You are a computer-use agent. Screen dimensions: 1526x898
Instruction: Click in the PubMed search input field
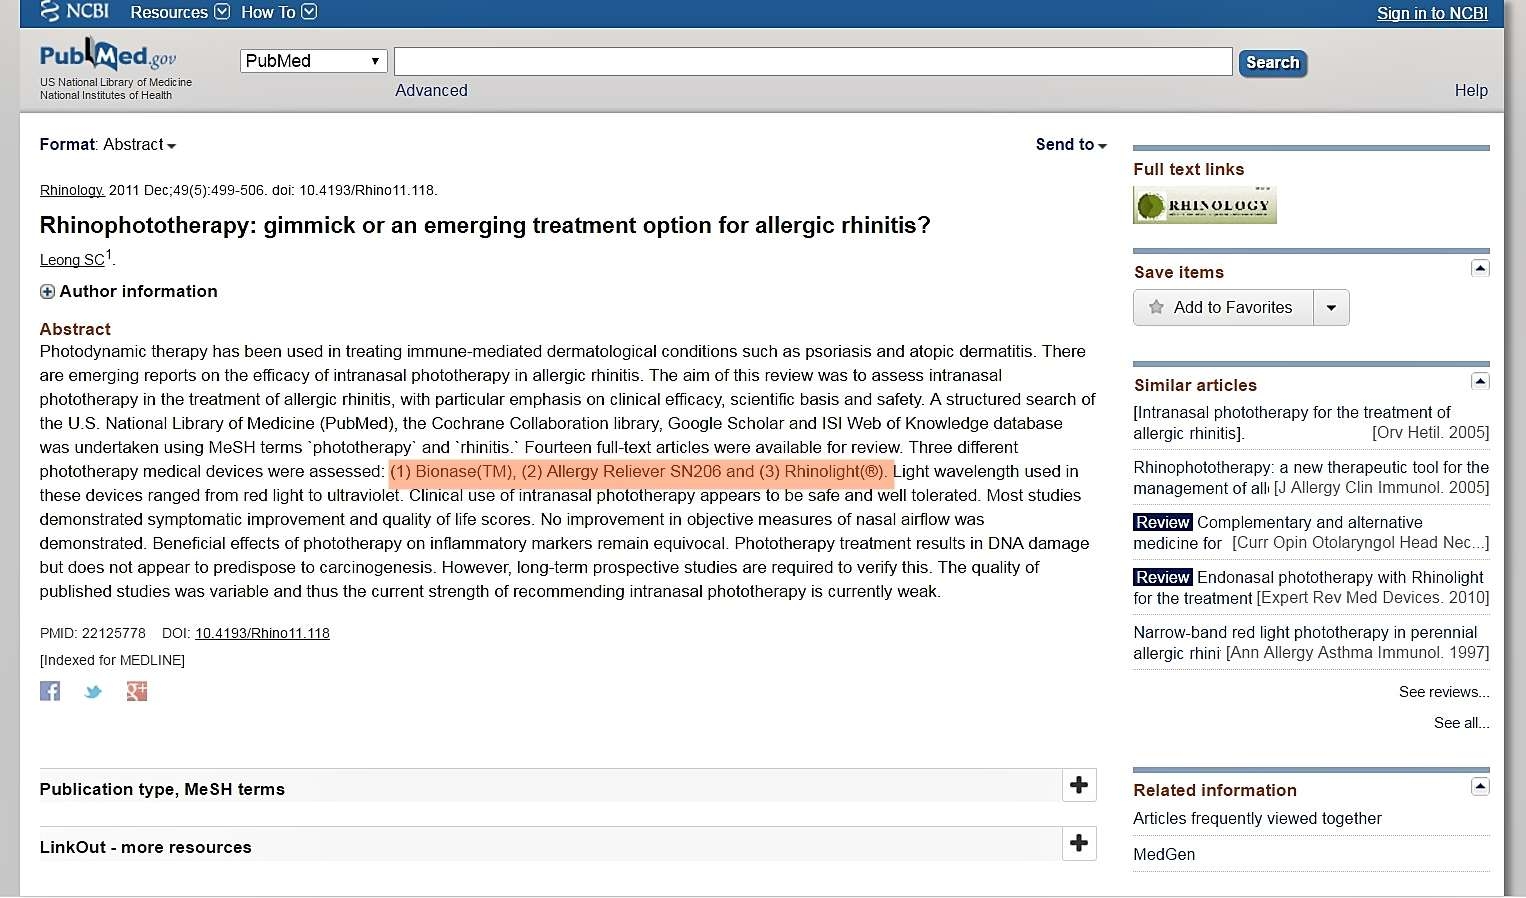coord(812,62)
